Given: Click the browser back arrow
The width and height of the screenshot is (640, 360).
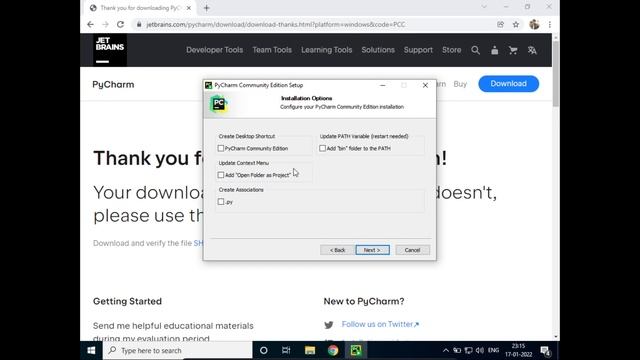Looking at the screenshot, I should point(90,24).
